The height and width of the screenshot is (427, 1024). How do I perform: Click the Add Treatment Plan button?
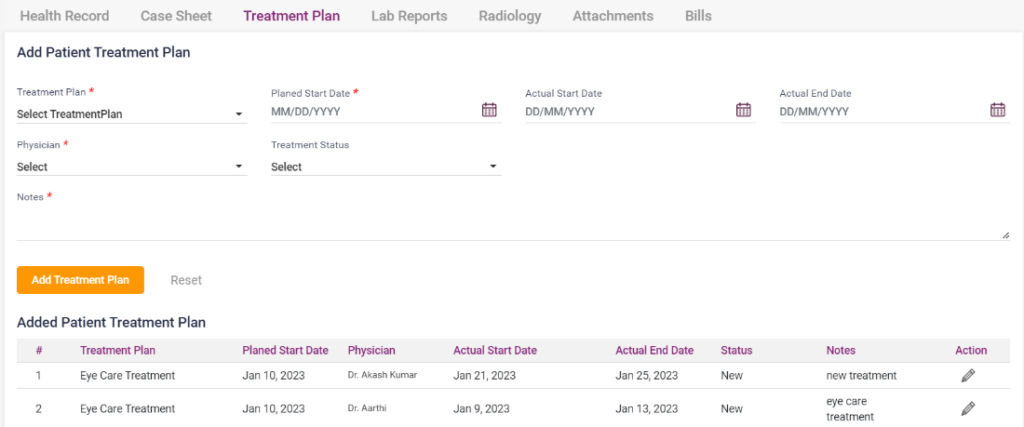(80, 280)
